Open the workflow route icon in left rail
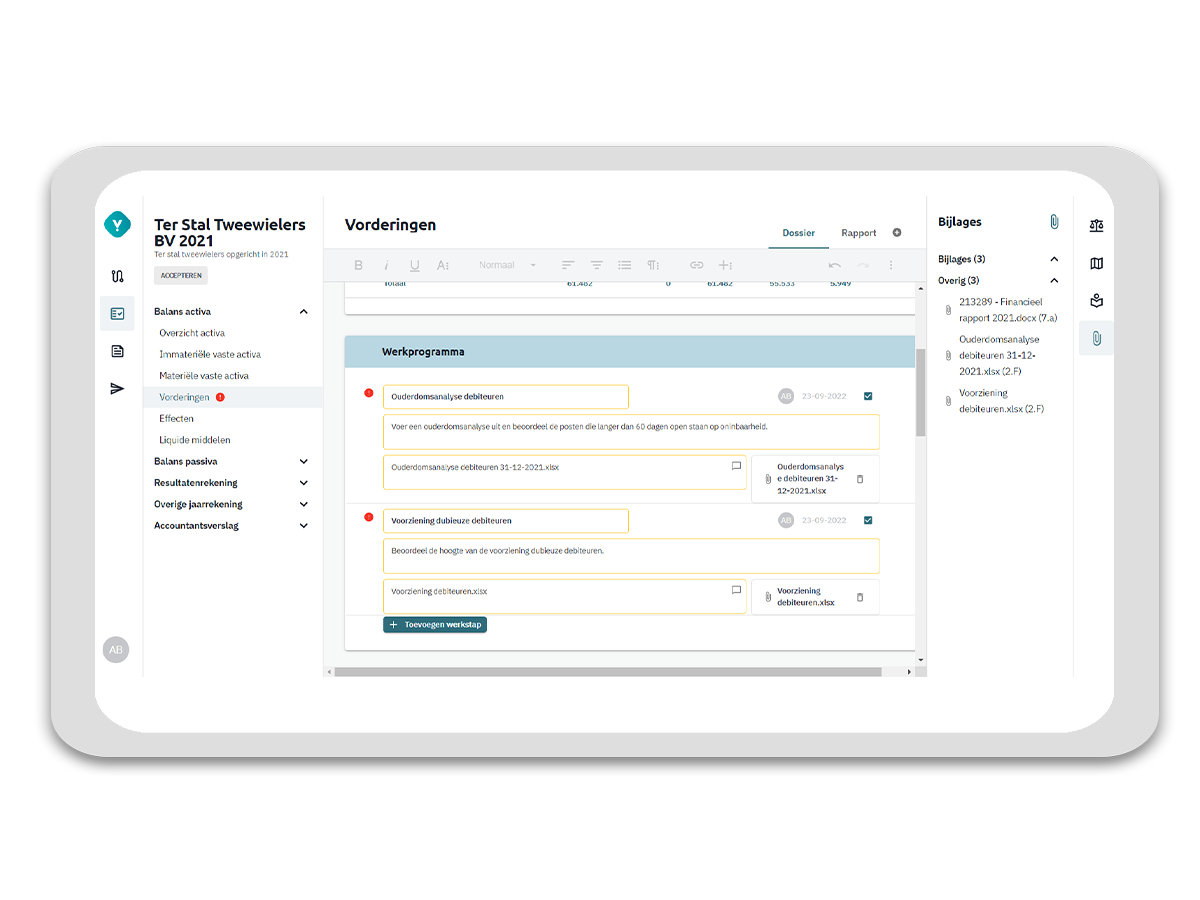Image resolution: width=1200 pixels, height=900 pixels. coord(117,276)
